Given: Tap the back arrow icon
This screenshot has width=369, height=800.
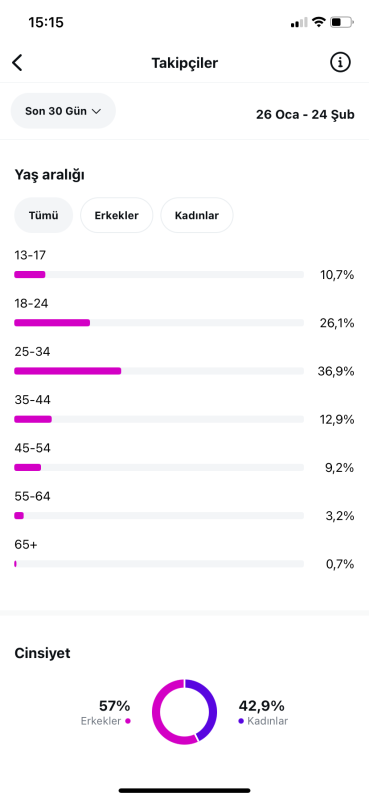Looking at the screenshot, I should pos(17,63).
